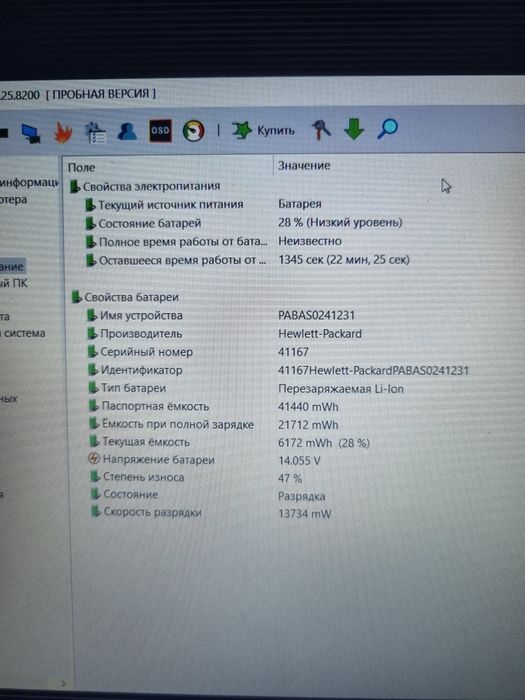Launch the system stability test flame icon
Image resolution: width=525 pixels, height=700 pixels.
[63, 132]
